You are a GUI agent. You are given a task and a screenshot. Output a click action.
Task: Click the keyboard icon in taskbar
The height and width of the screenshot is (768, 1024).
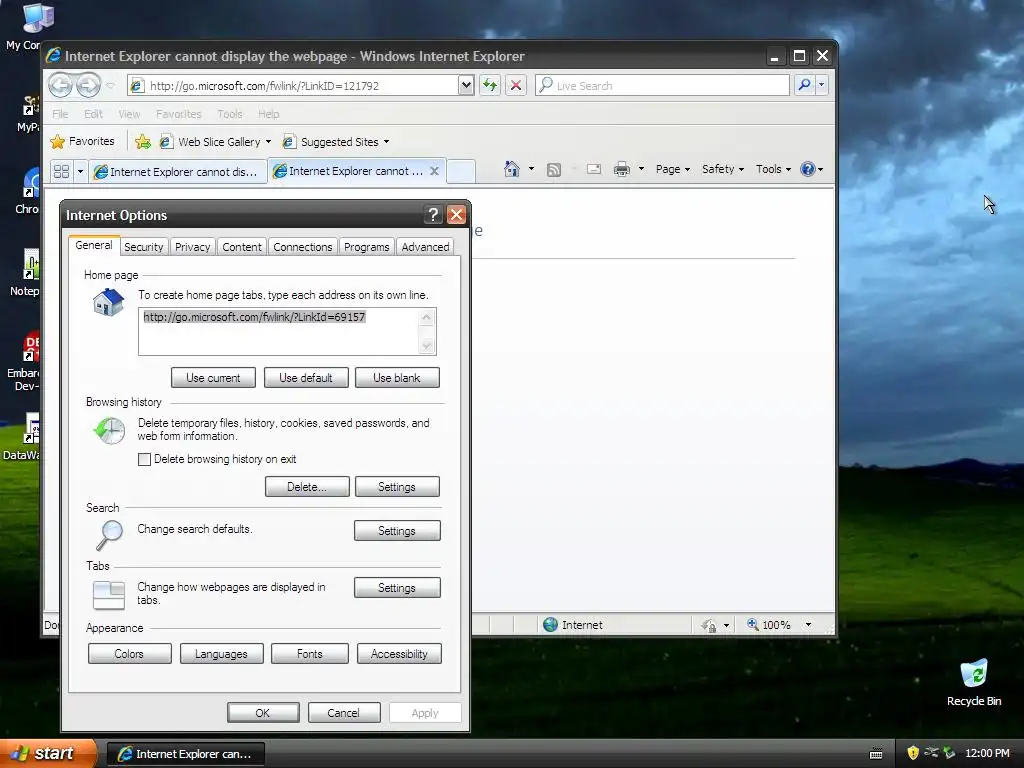click(x=876, y=754)
